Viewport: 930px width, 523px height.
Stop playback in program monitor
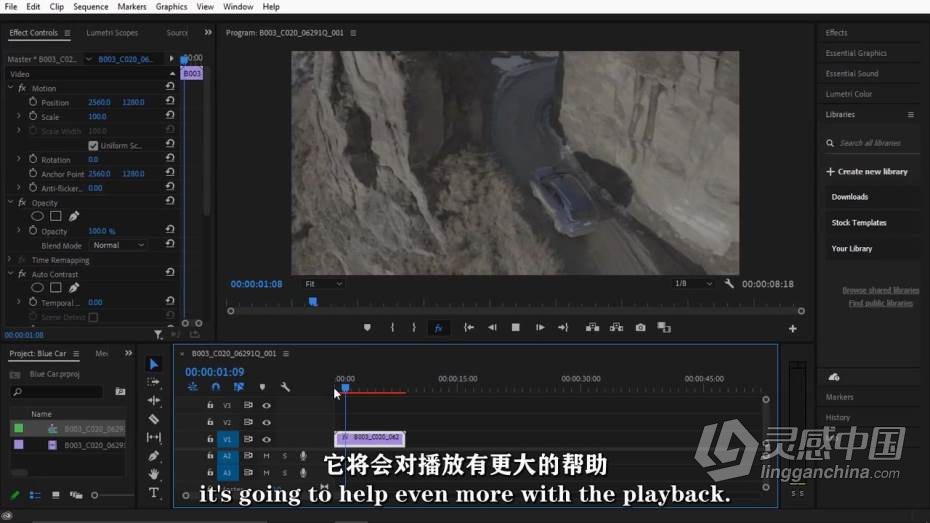[x=515, y=327]
